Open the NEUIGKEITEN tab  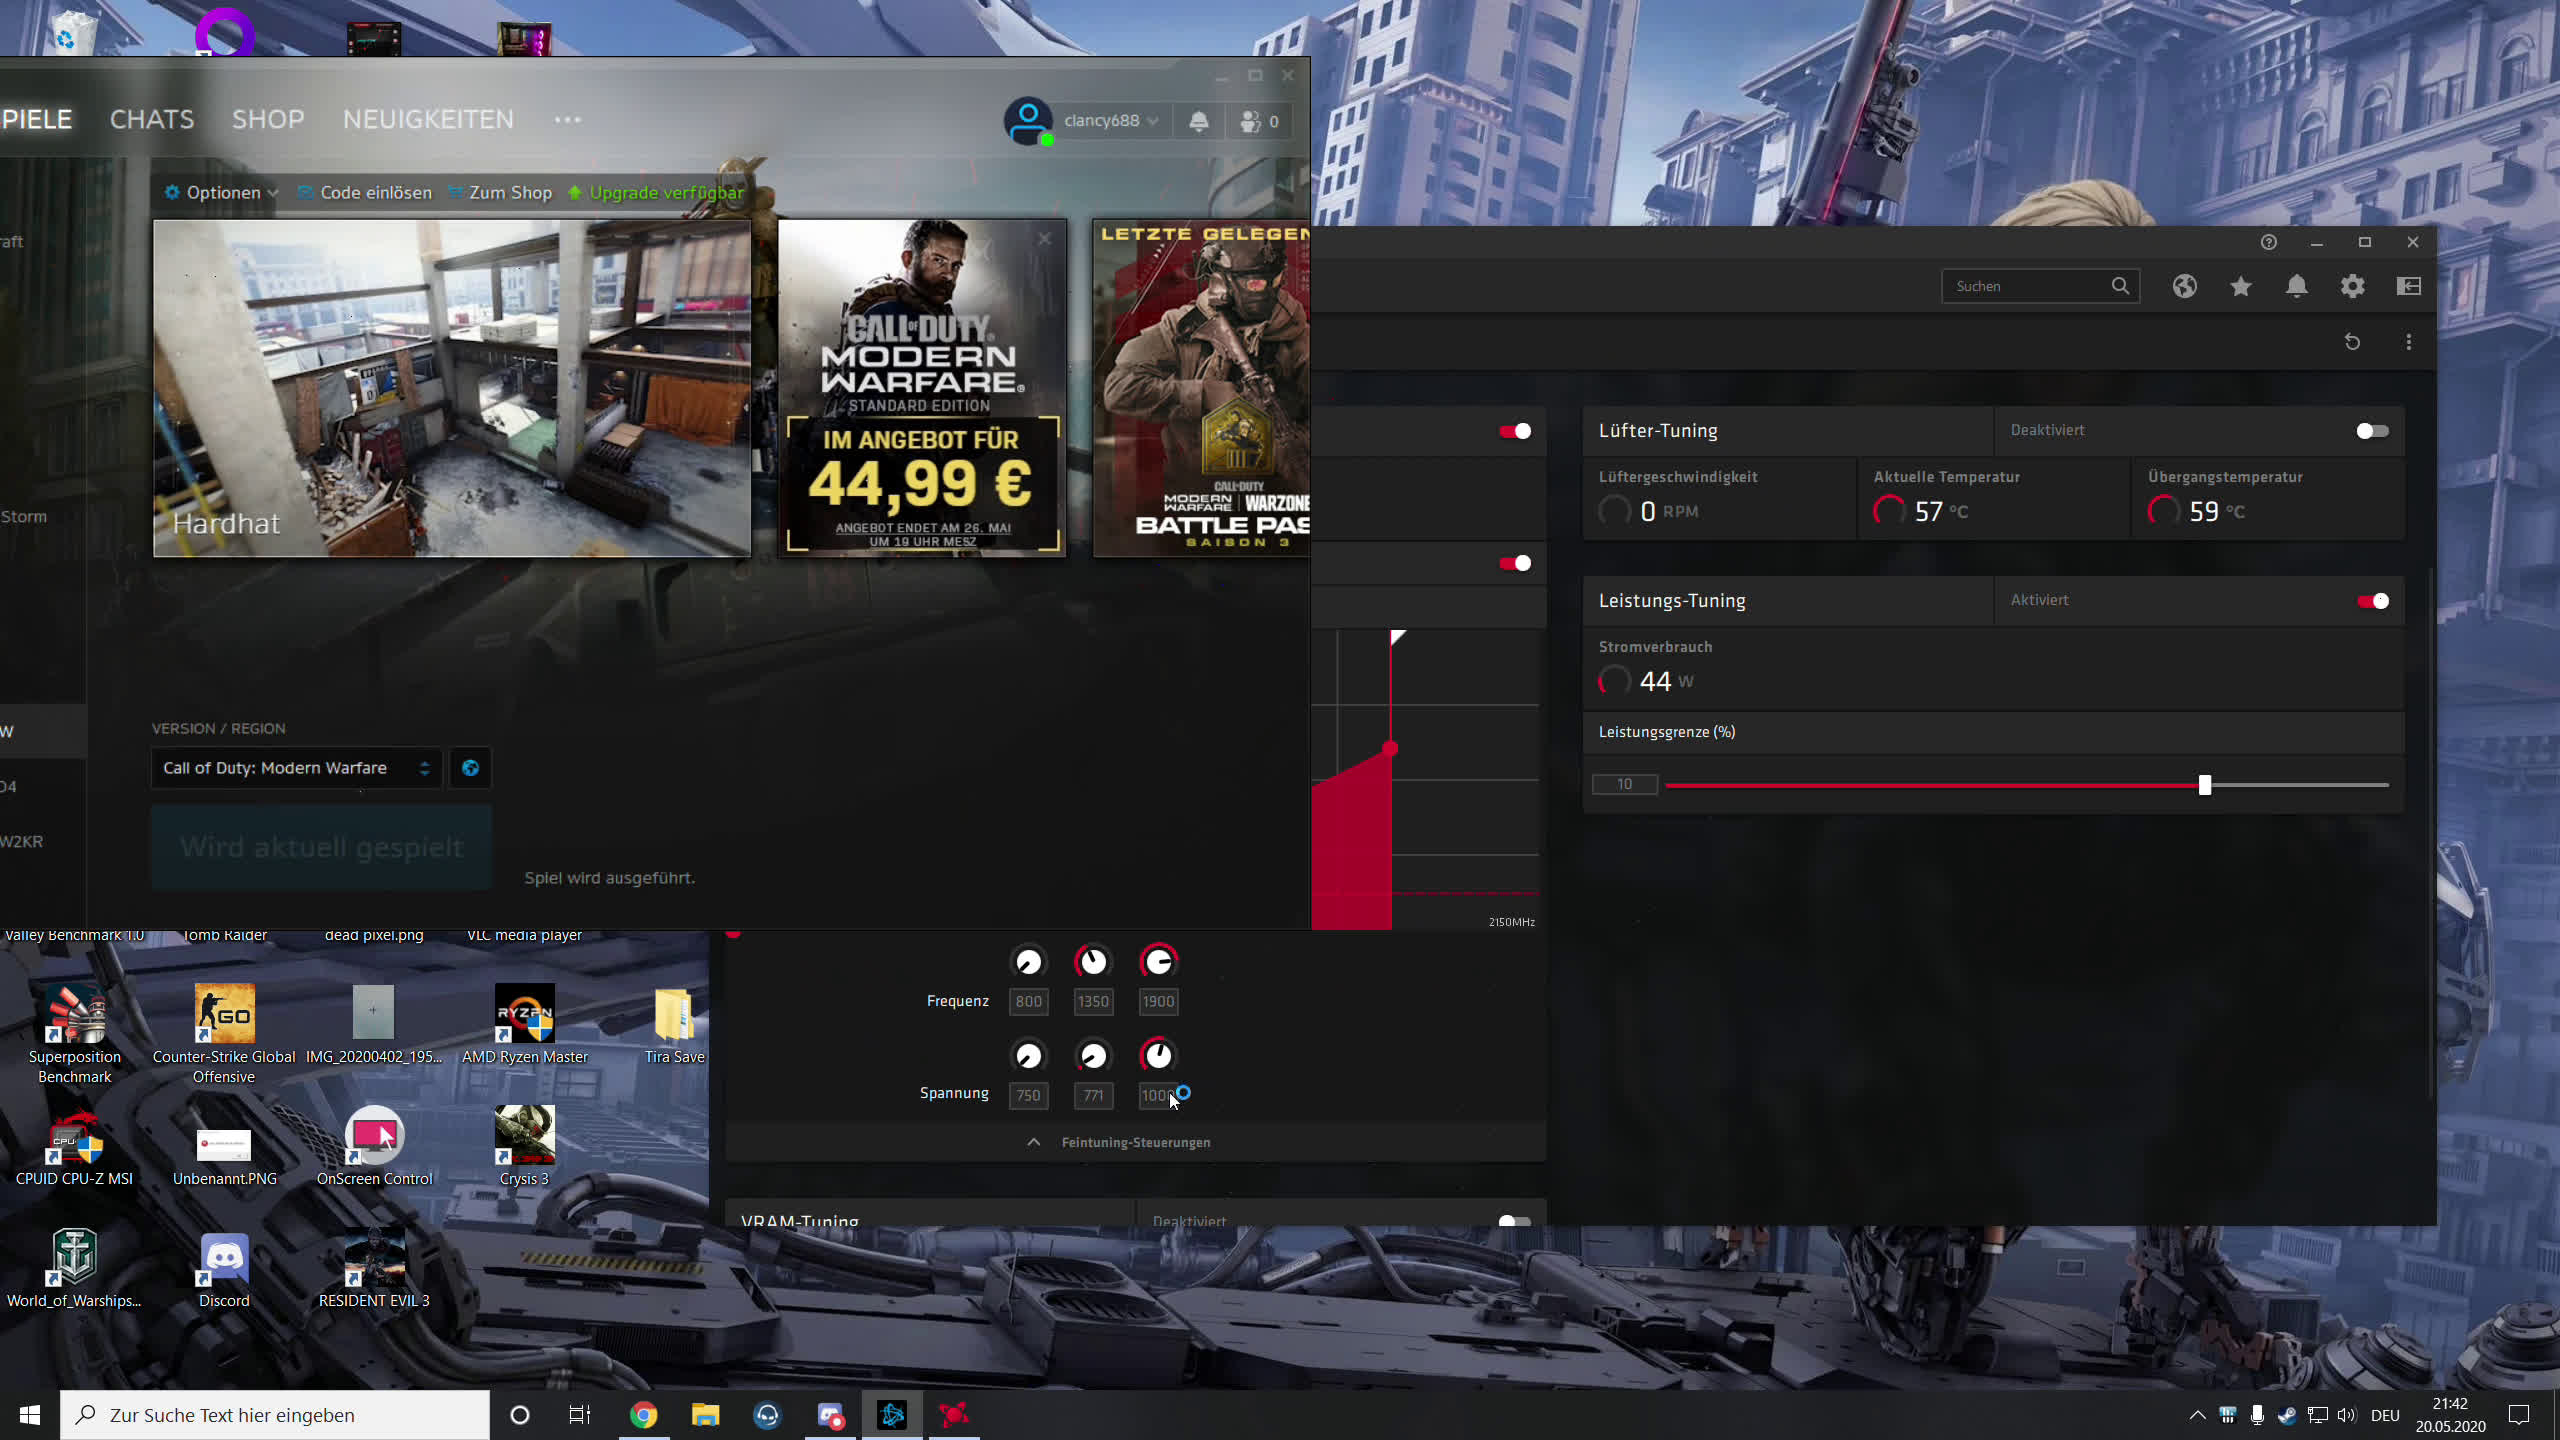tap(428, 120)
